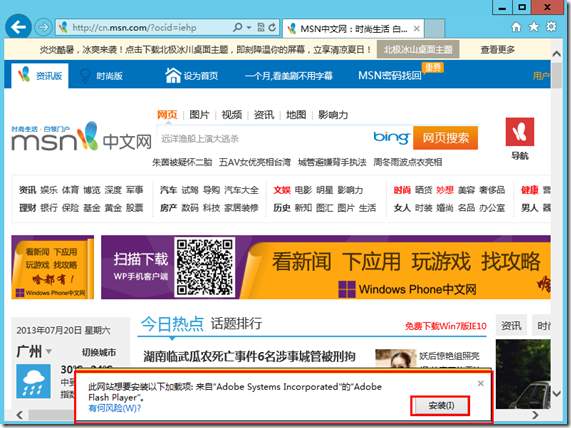
Task: Click the rainy weather icon
Action: point(33,381)
